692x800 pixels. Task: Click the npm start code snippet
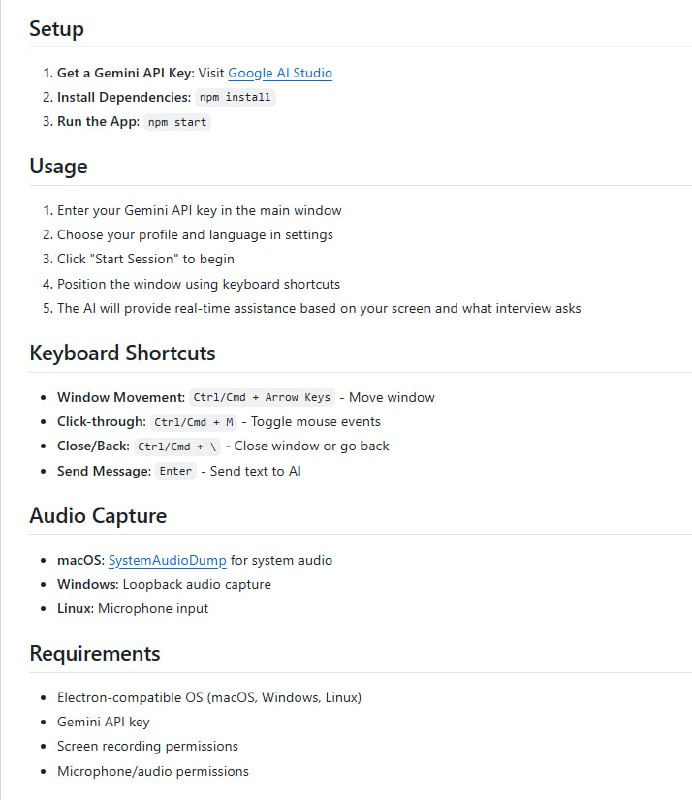(177, 122)
